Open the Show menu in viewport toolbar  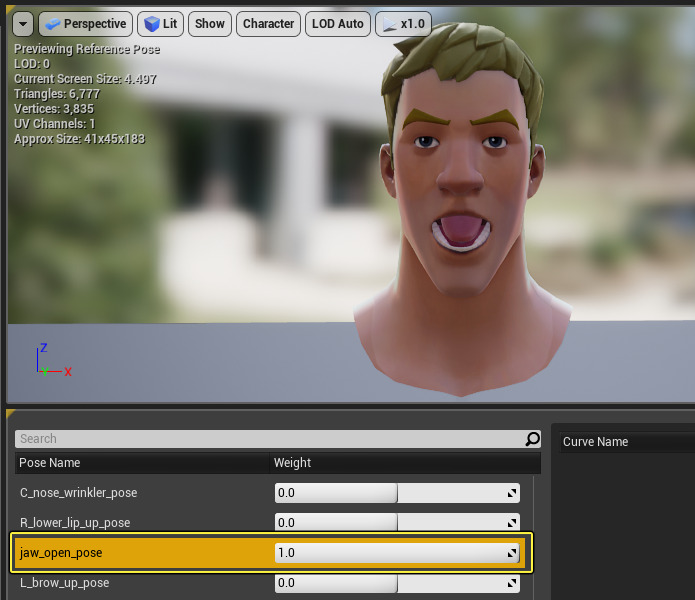(x=210, y=24)
